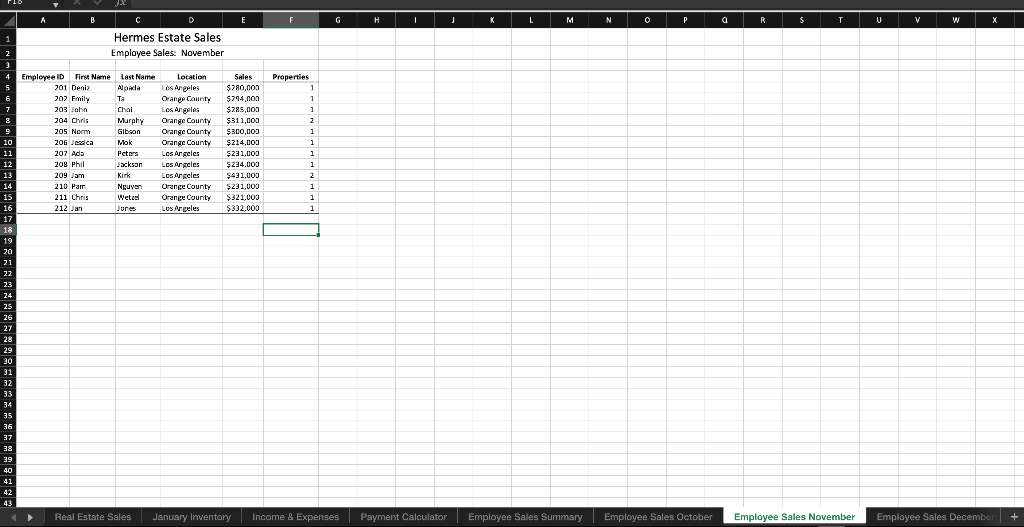Click the fx Insert Function icon
Screen dimensions: 1024x527
(x=120, y=3)
